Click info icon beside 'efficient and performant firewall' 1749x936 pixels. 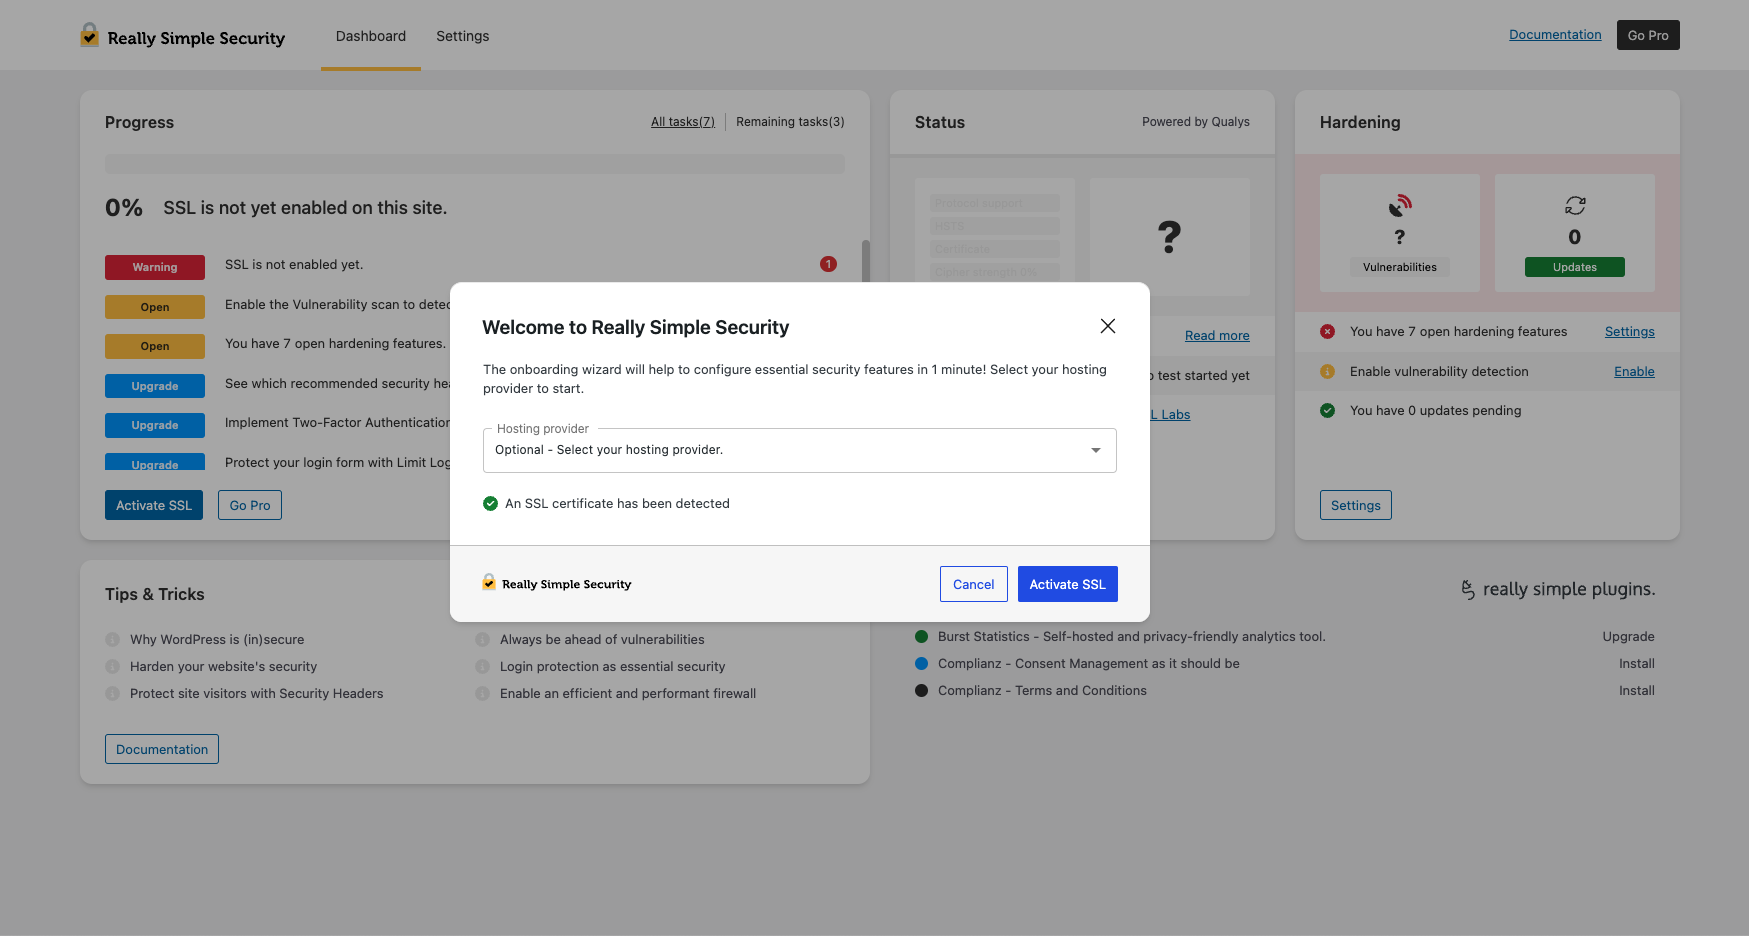point(482,693)
